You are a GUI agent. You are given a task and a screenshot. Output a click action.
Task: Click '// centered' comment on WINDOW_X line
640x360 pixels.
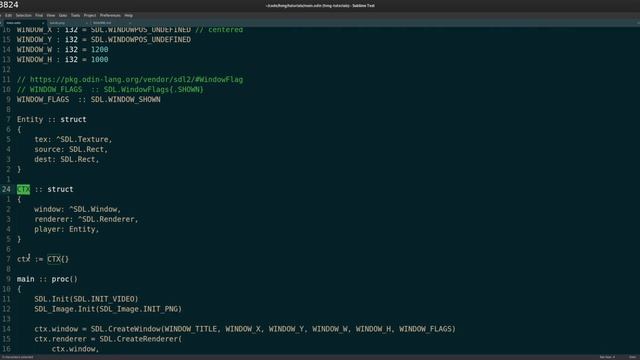point(219,30)
